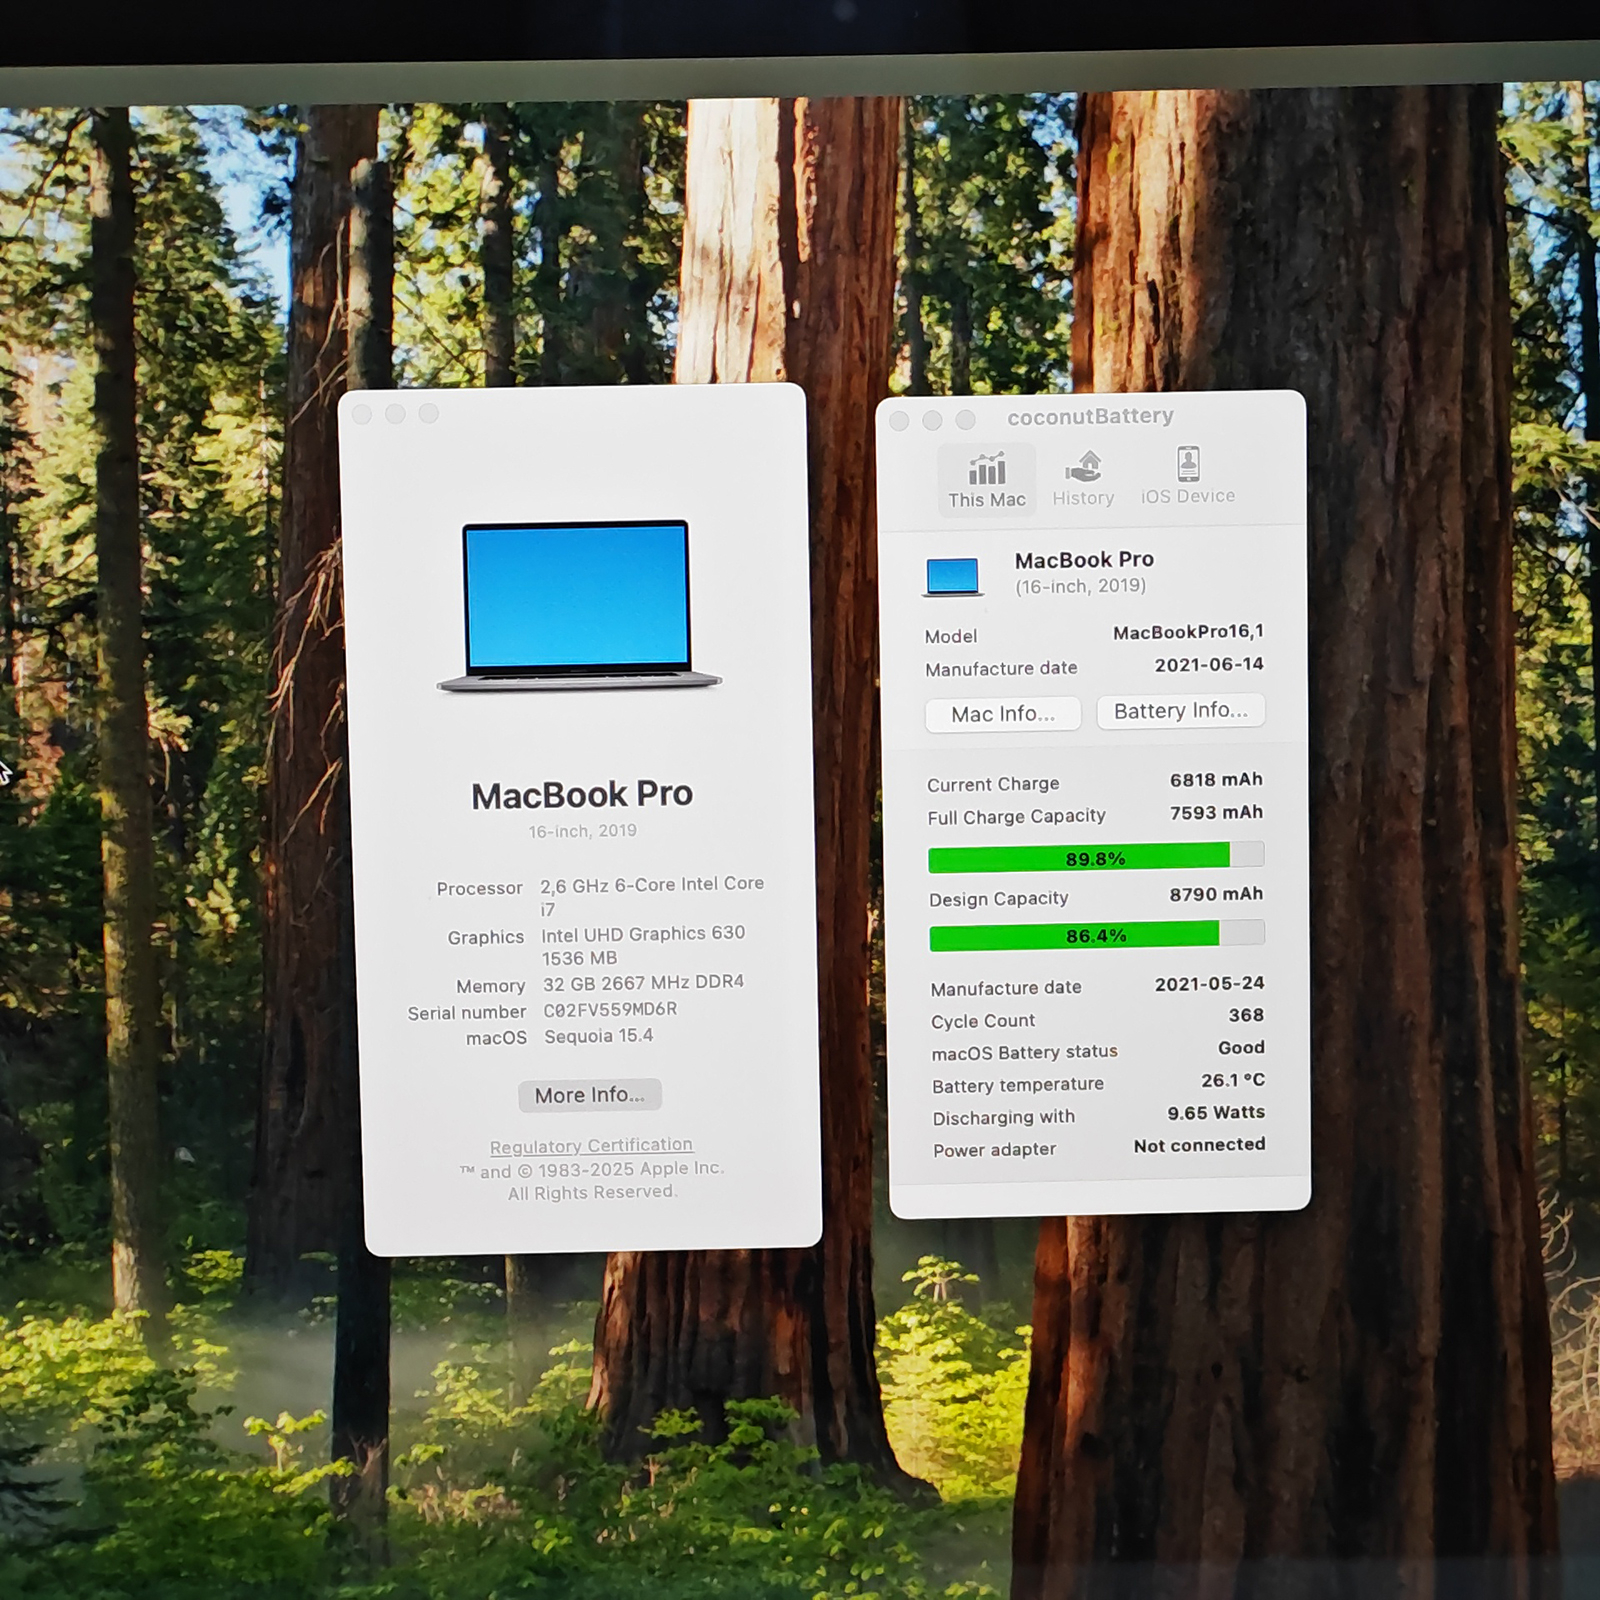Open the Regulatory Certification link
Viewport: 1600px width, 1600px height.
click(591, 1146)
